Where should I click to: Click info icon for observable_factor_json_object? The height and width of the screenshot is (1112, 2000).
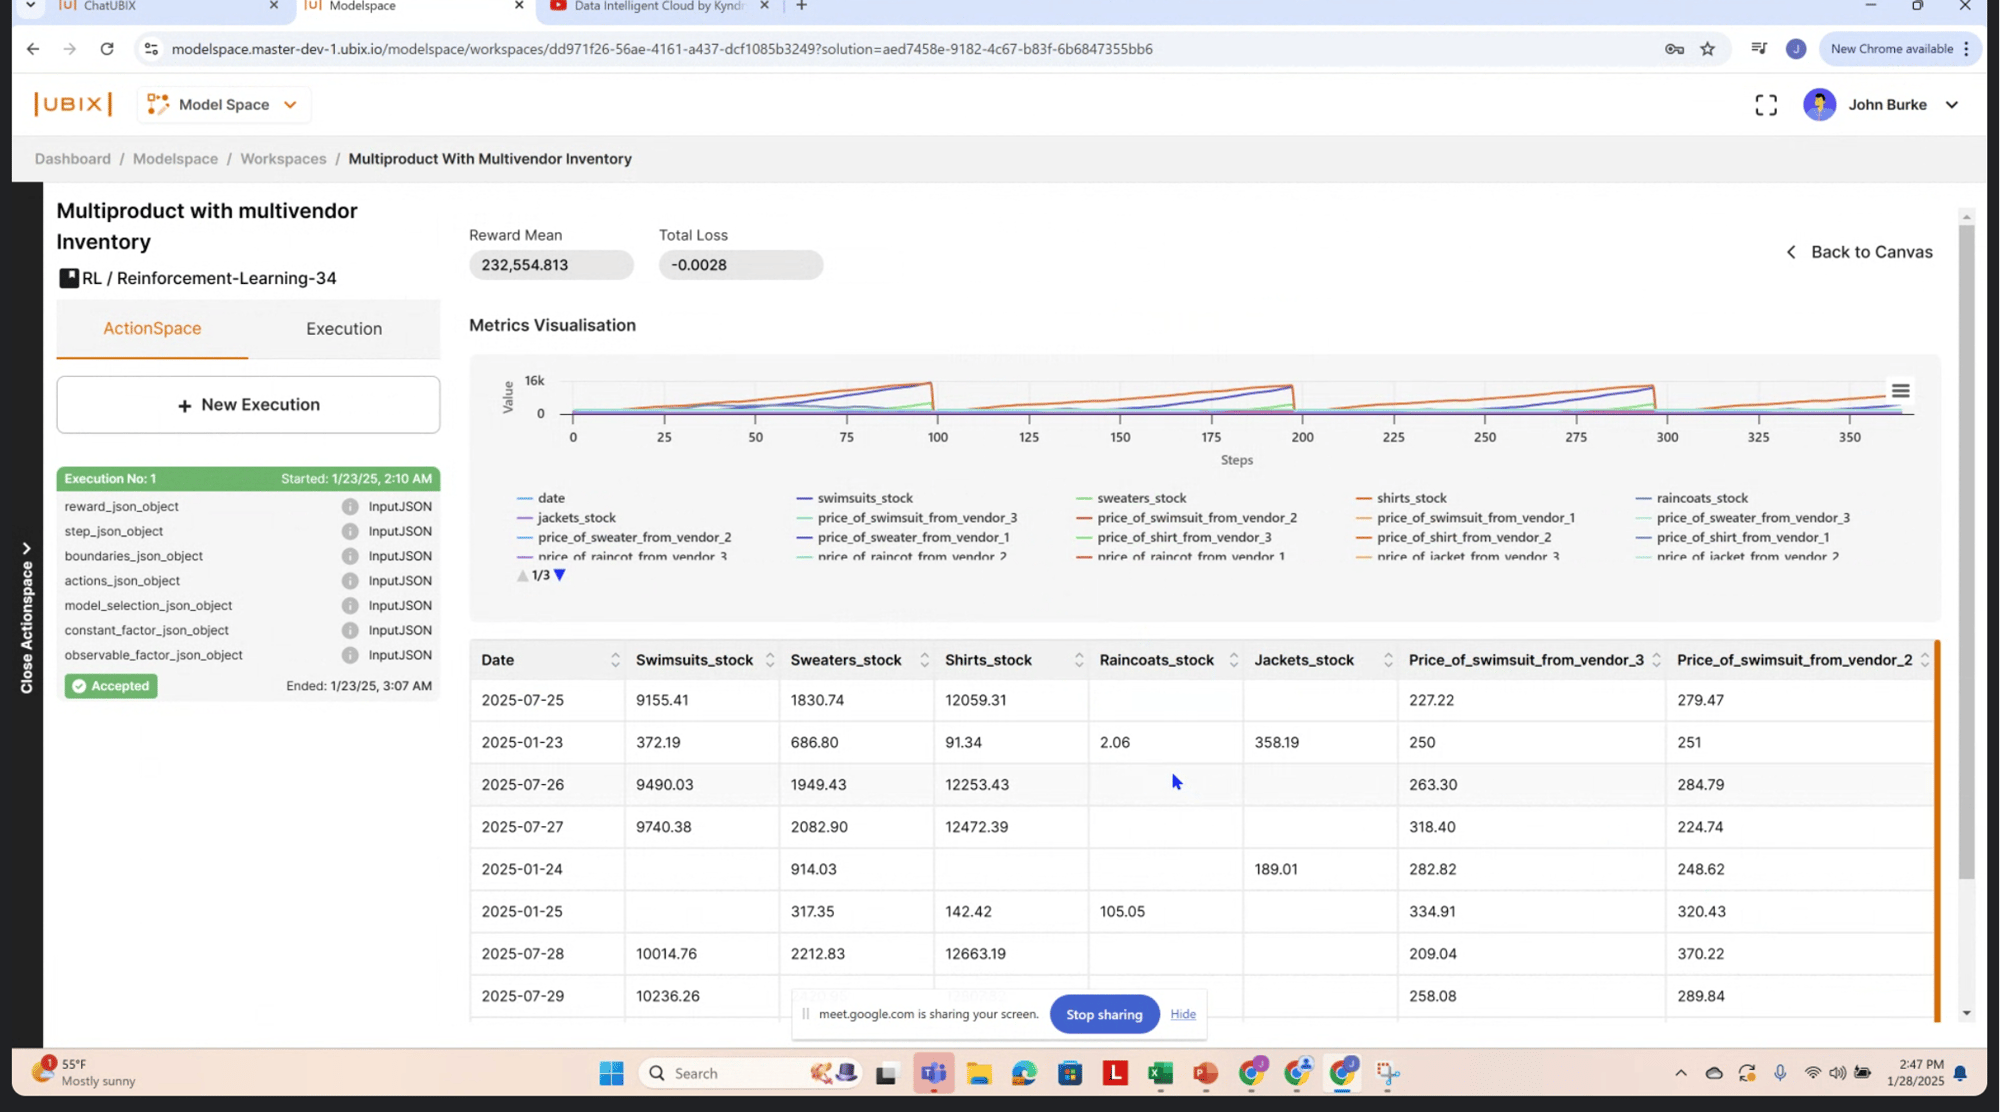click(350, 655)
